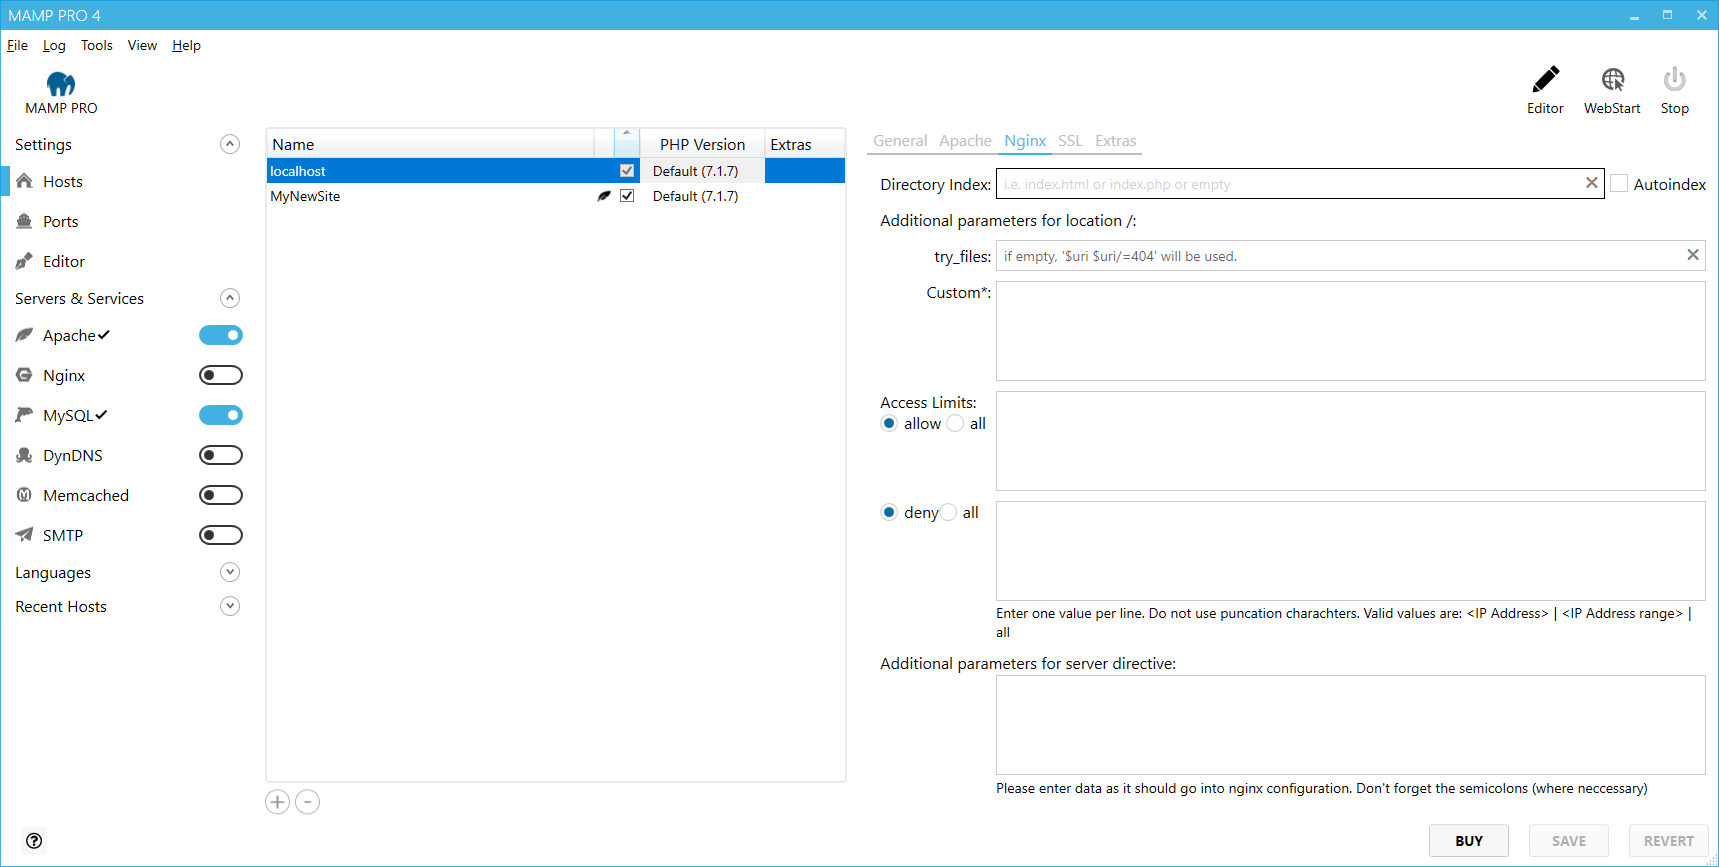Click the feather icon in MyNewSite row
1719x867 pixels.
[x=604, y=196]
